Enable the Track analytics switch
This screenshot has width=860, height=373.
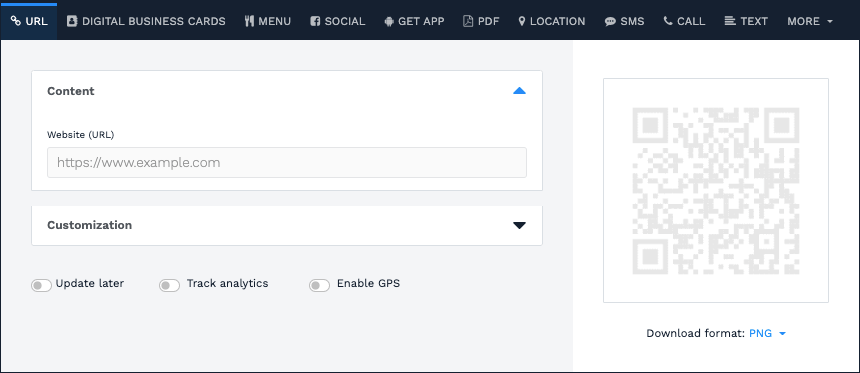click(169, 285)
